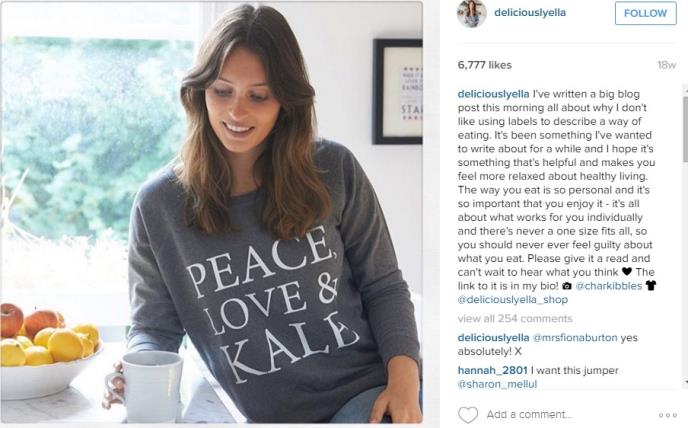
Task: Follow the deliciouslyella account
Action: (x=645, y=13)
